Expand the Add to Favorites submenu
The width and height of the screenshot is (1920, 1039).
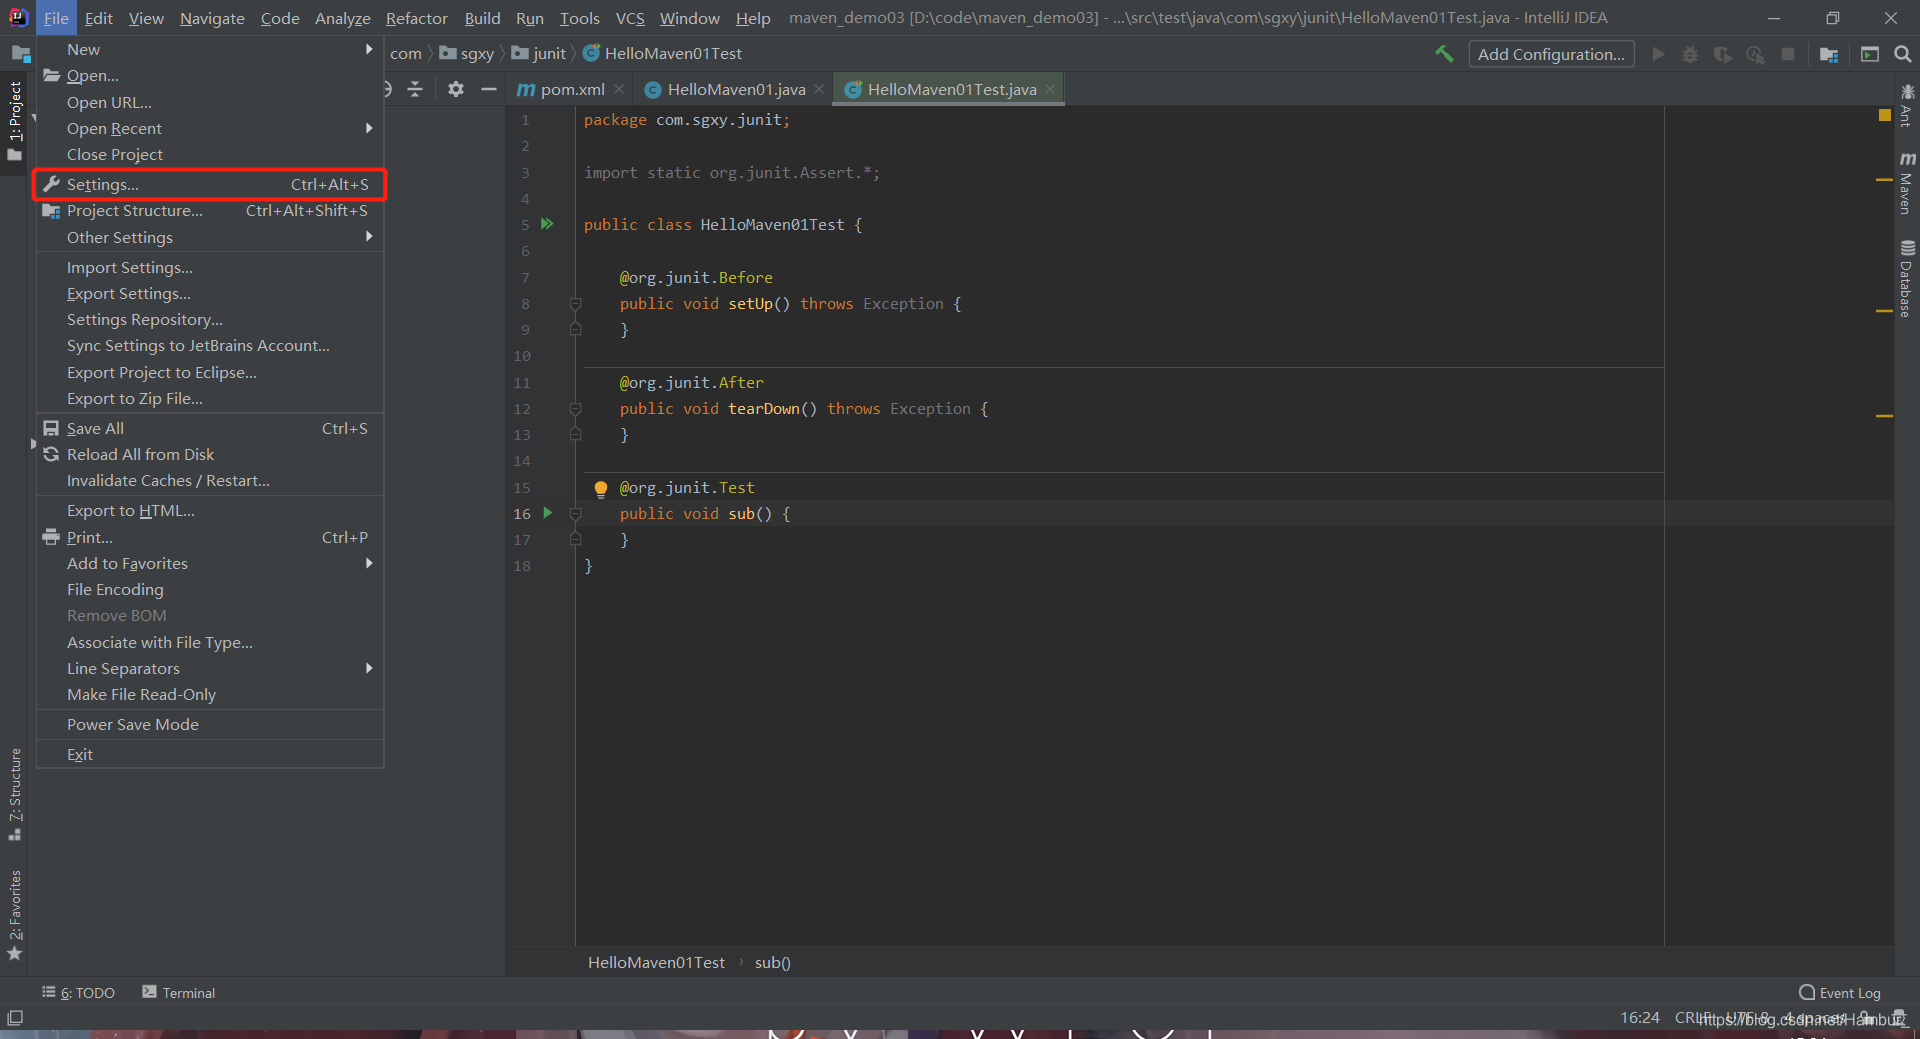click(210, 563)
